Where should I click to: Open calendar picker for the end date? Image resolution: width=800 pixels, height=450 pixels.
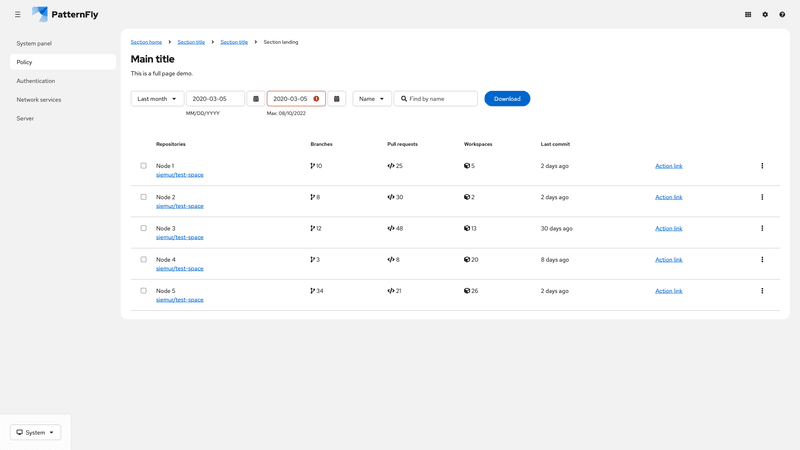click(337, 98)
